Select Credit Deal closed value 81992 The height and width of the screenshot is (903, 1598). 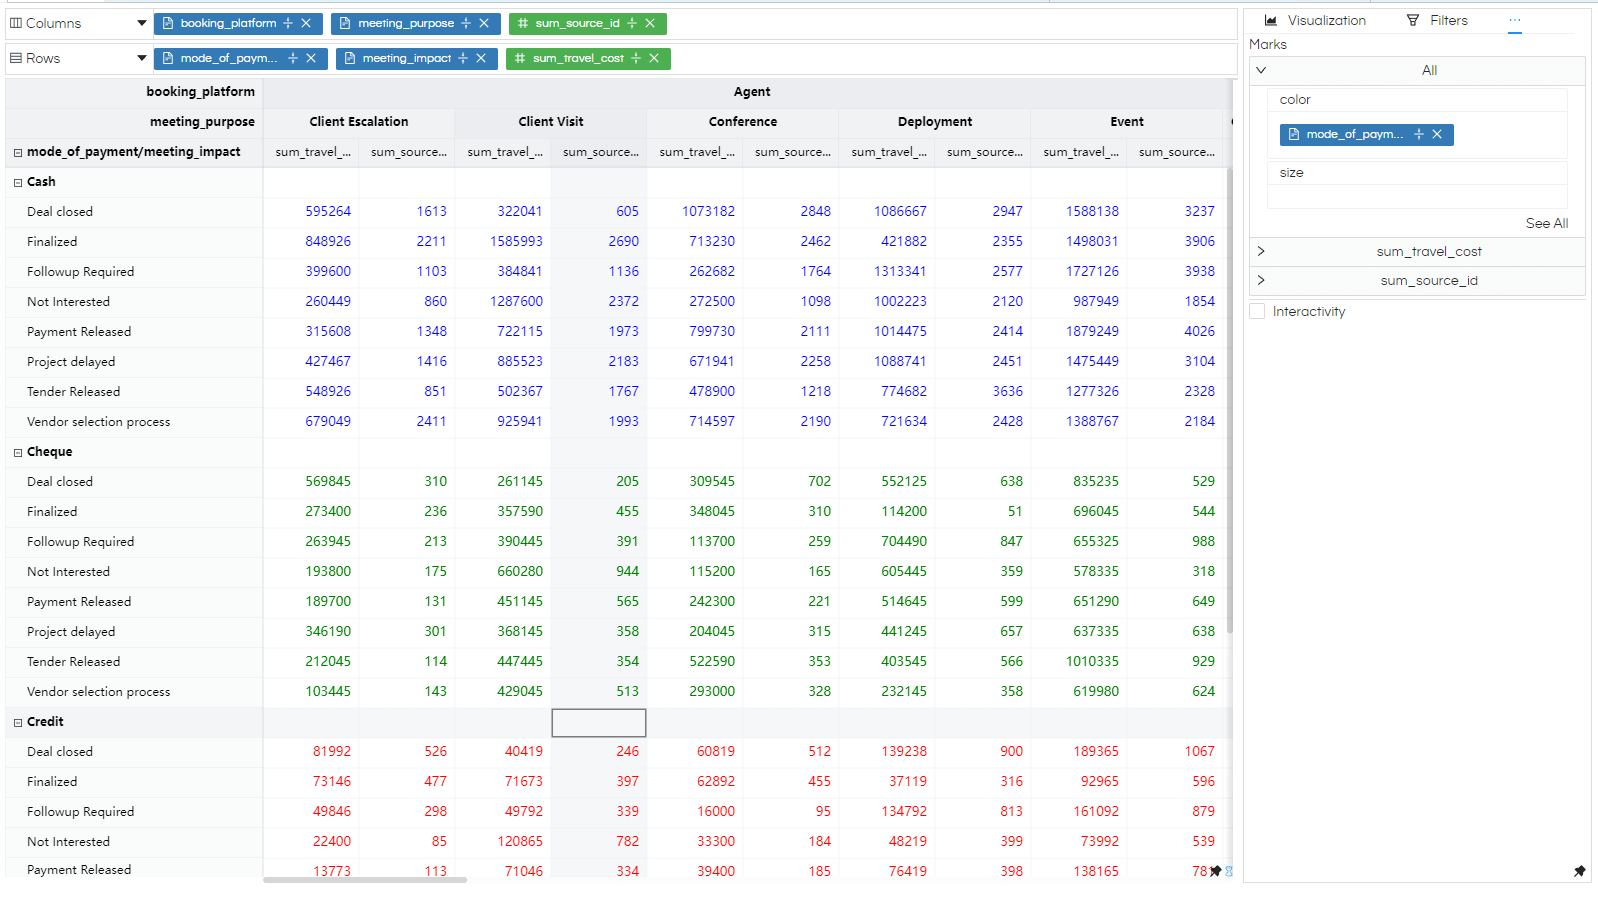pyautogui.click(x=332, y=751)
